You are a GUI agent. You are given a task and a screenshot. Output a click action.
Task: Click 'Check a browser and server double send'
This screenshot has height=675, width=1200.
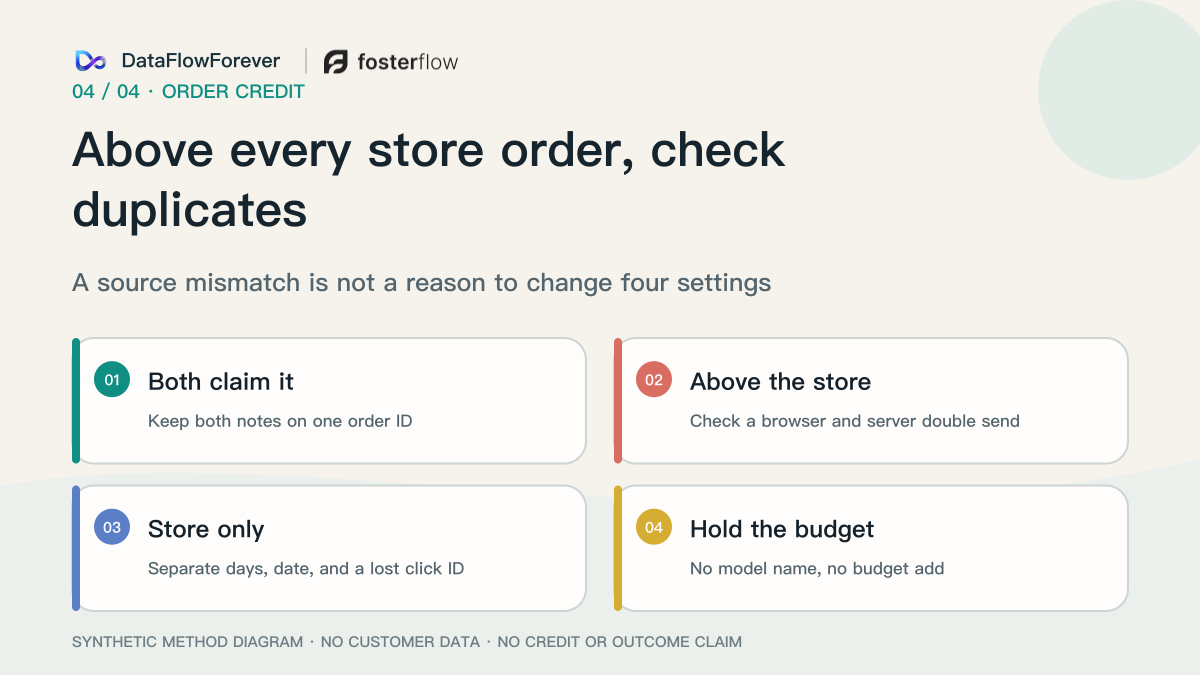tap(855, 421)
